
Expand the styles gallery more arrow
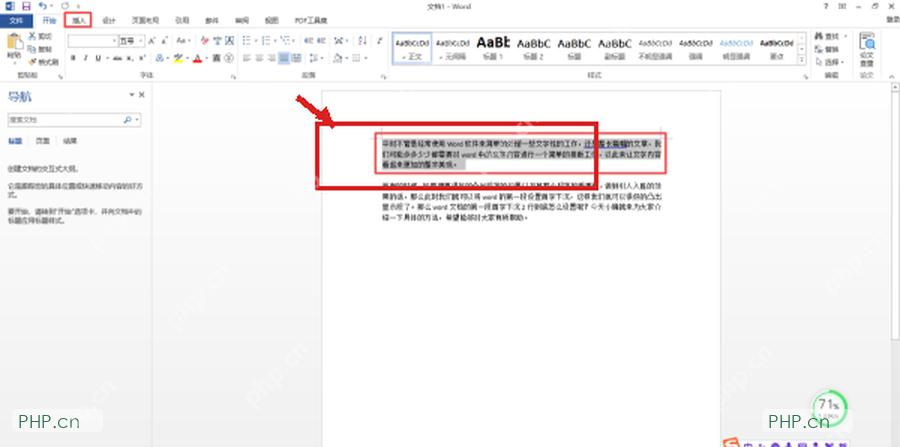(801, 60)
